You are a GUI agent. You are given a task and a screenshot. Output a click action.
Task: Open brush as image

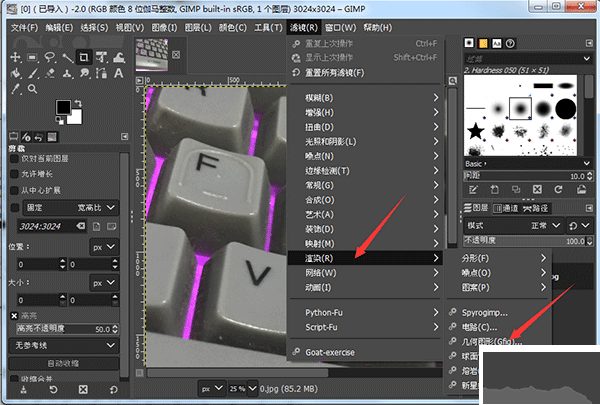coord(581,189)
